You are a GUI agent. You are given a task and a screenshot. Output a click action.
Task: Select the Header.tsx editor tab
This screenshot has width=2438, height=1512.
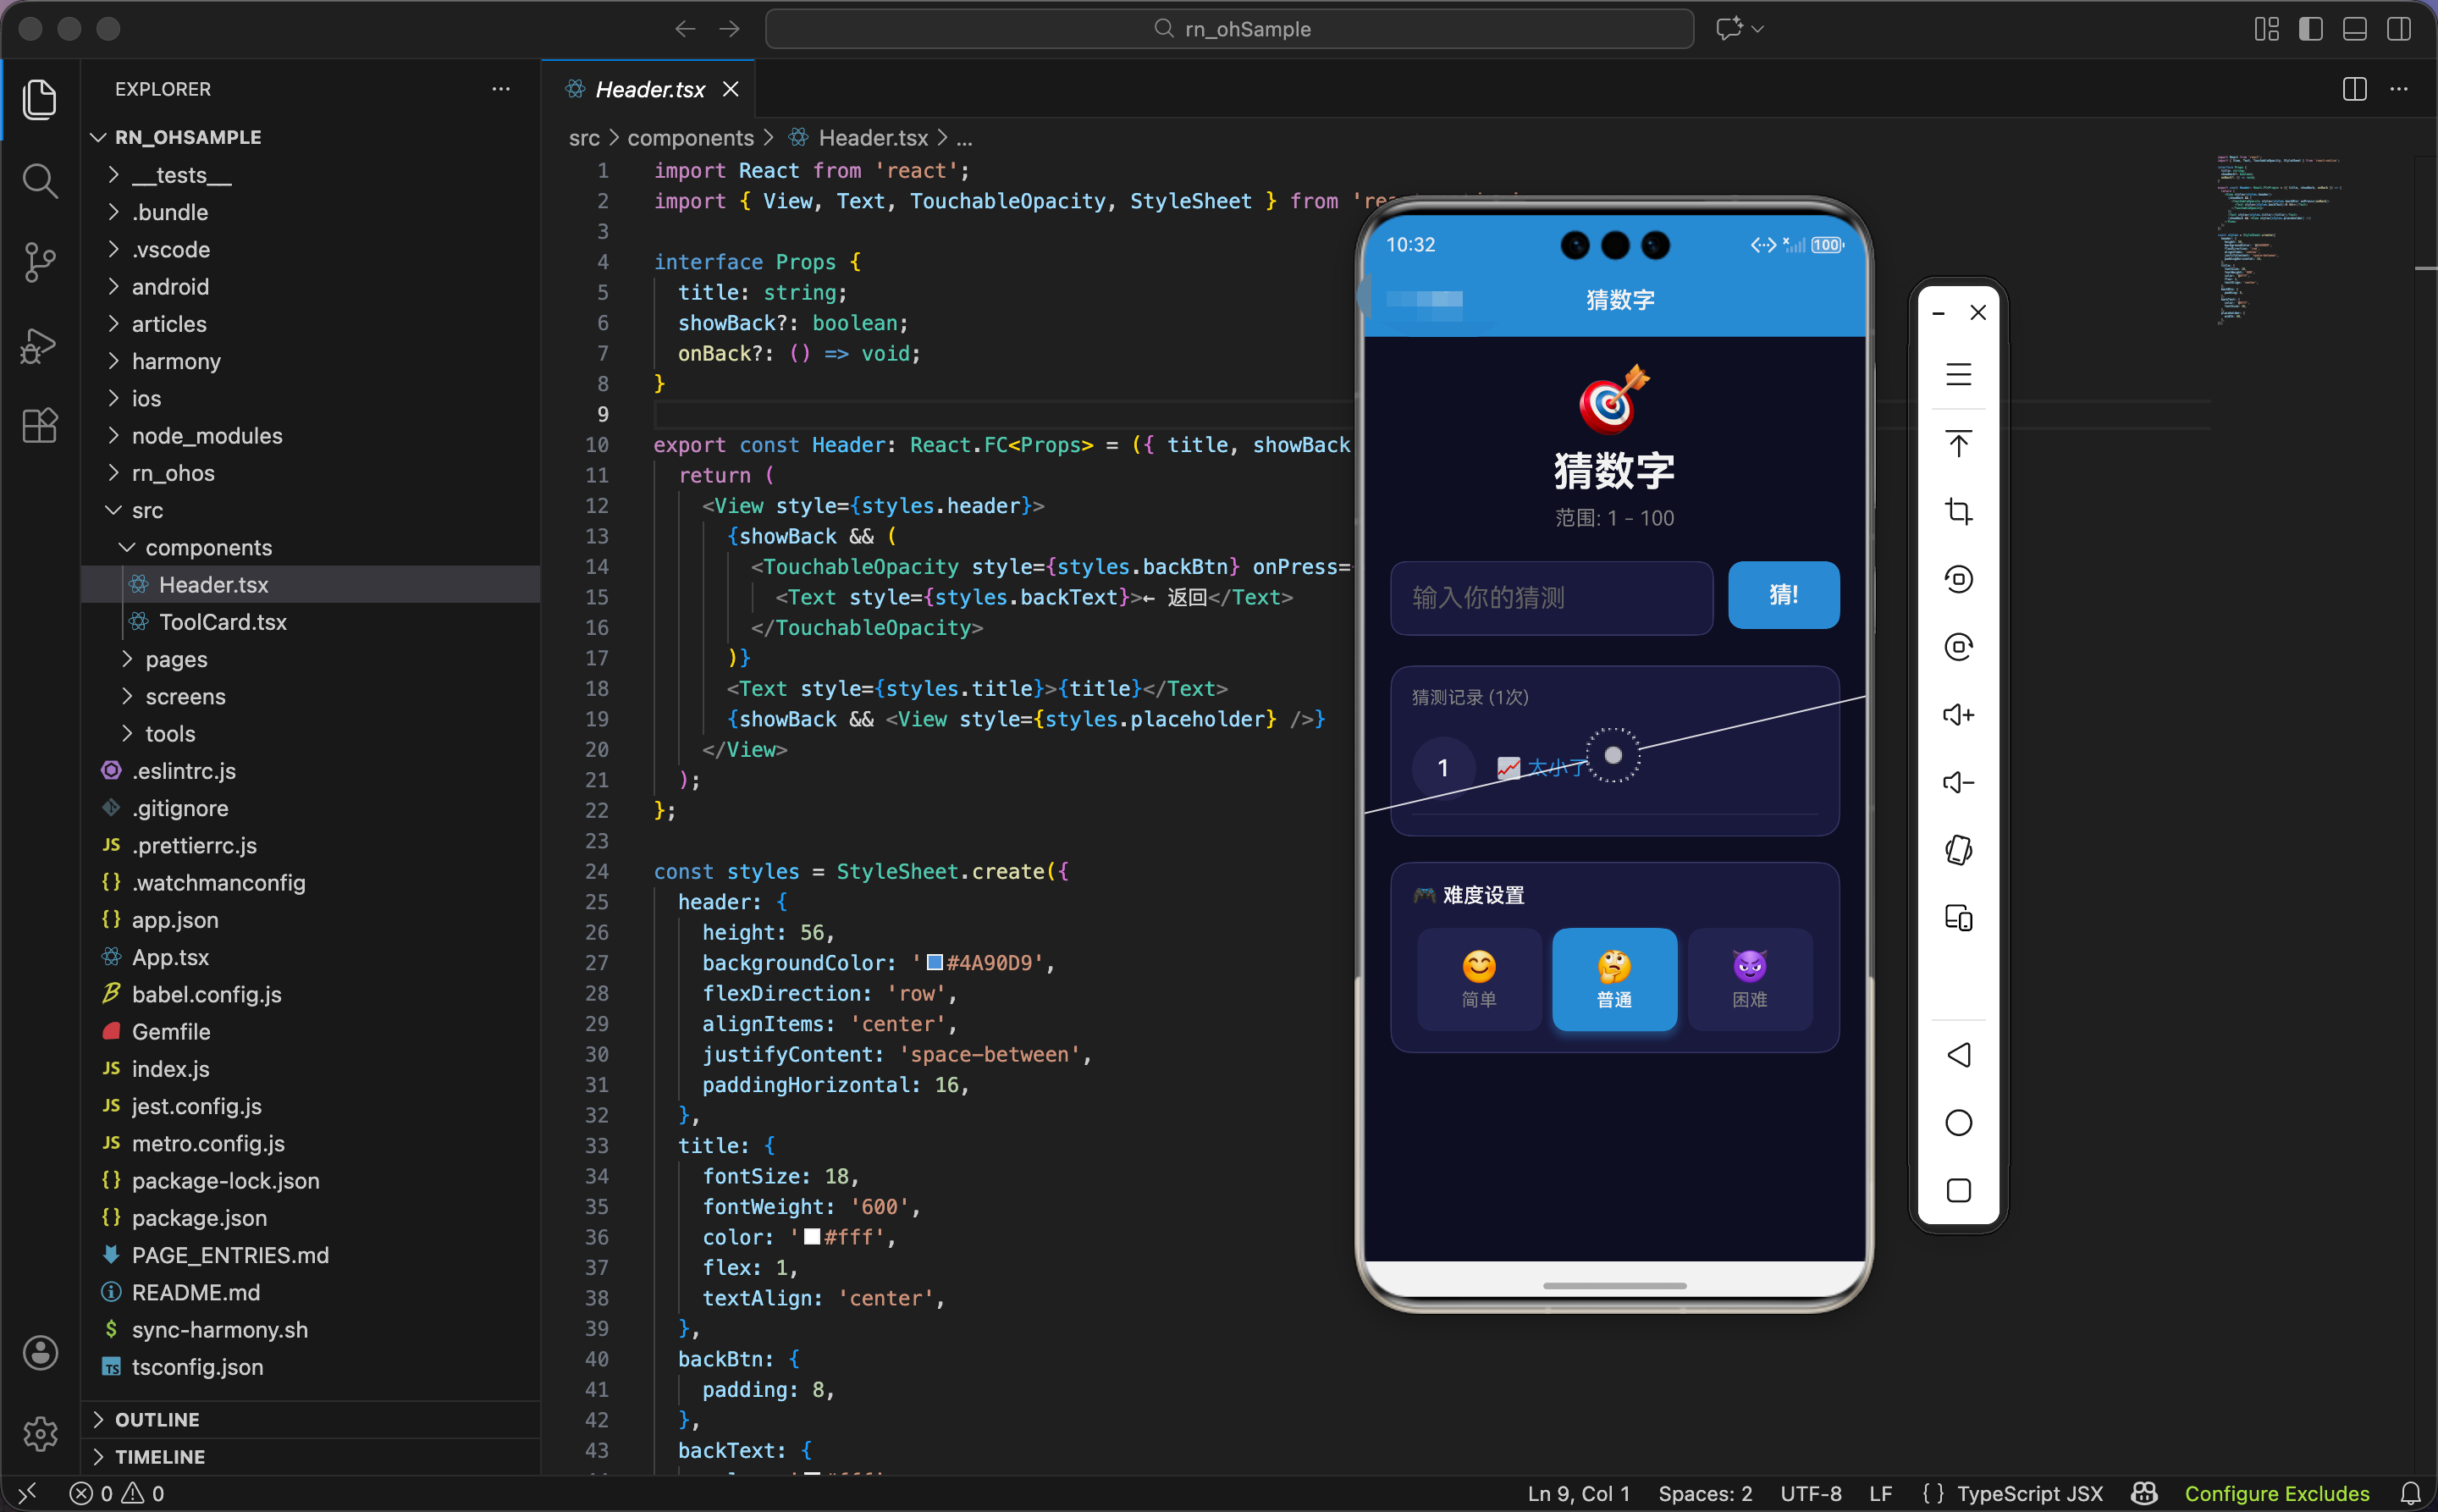point(649,89)
